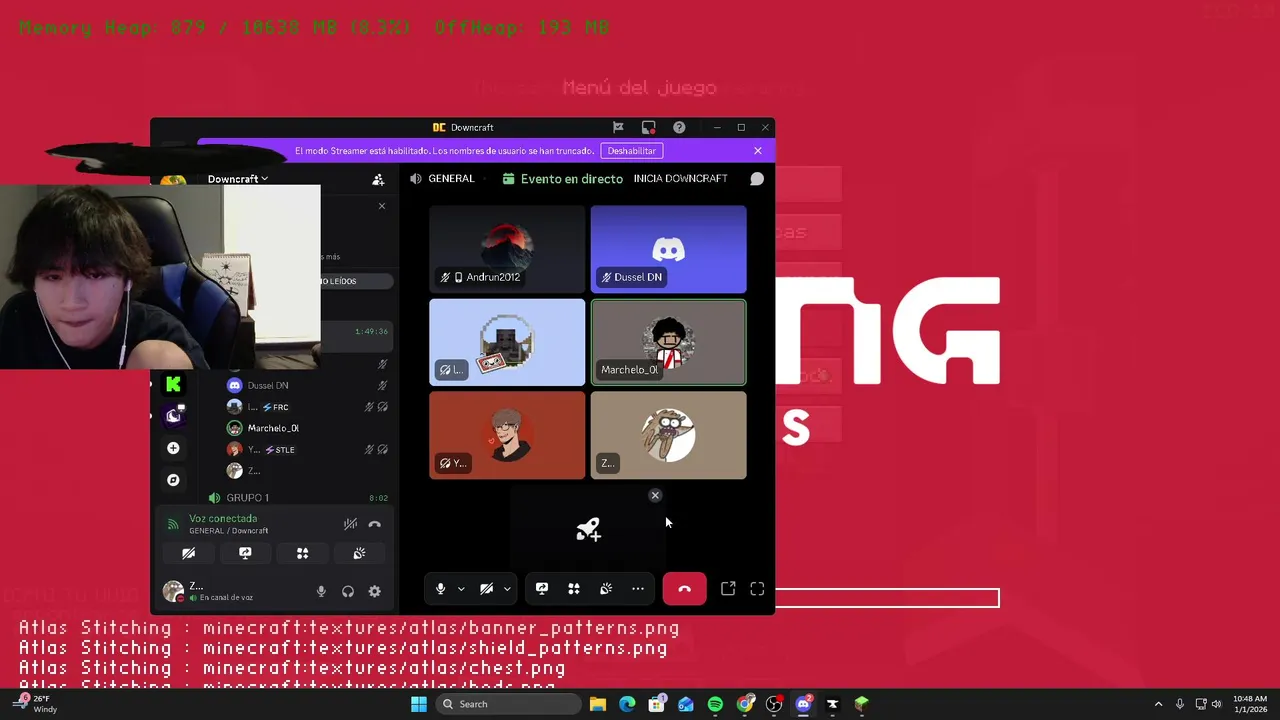Toggle camera in call toolbar
Screen dimensions: 1280x720
click(x=486, y=589)
